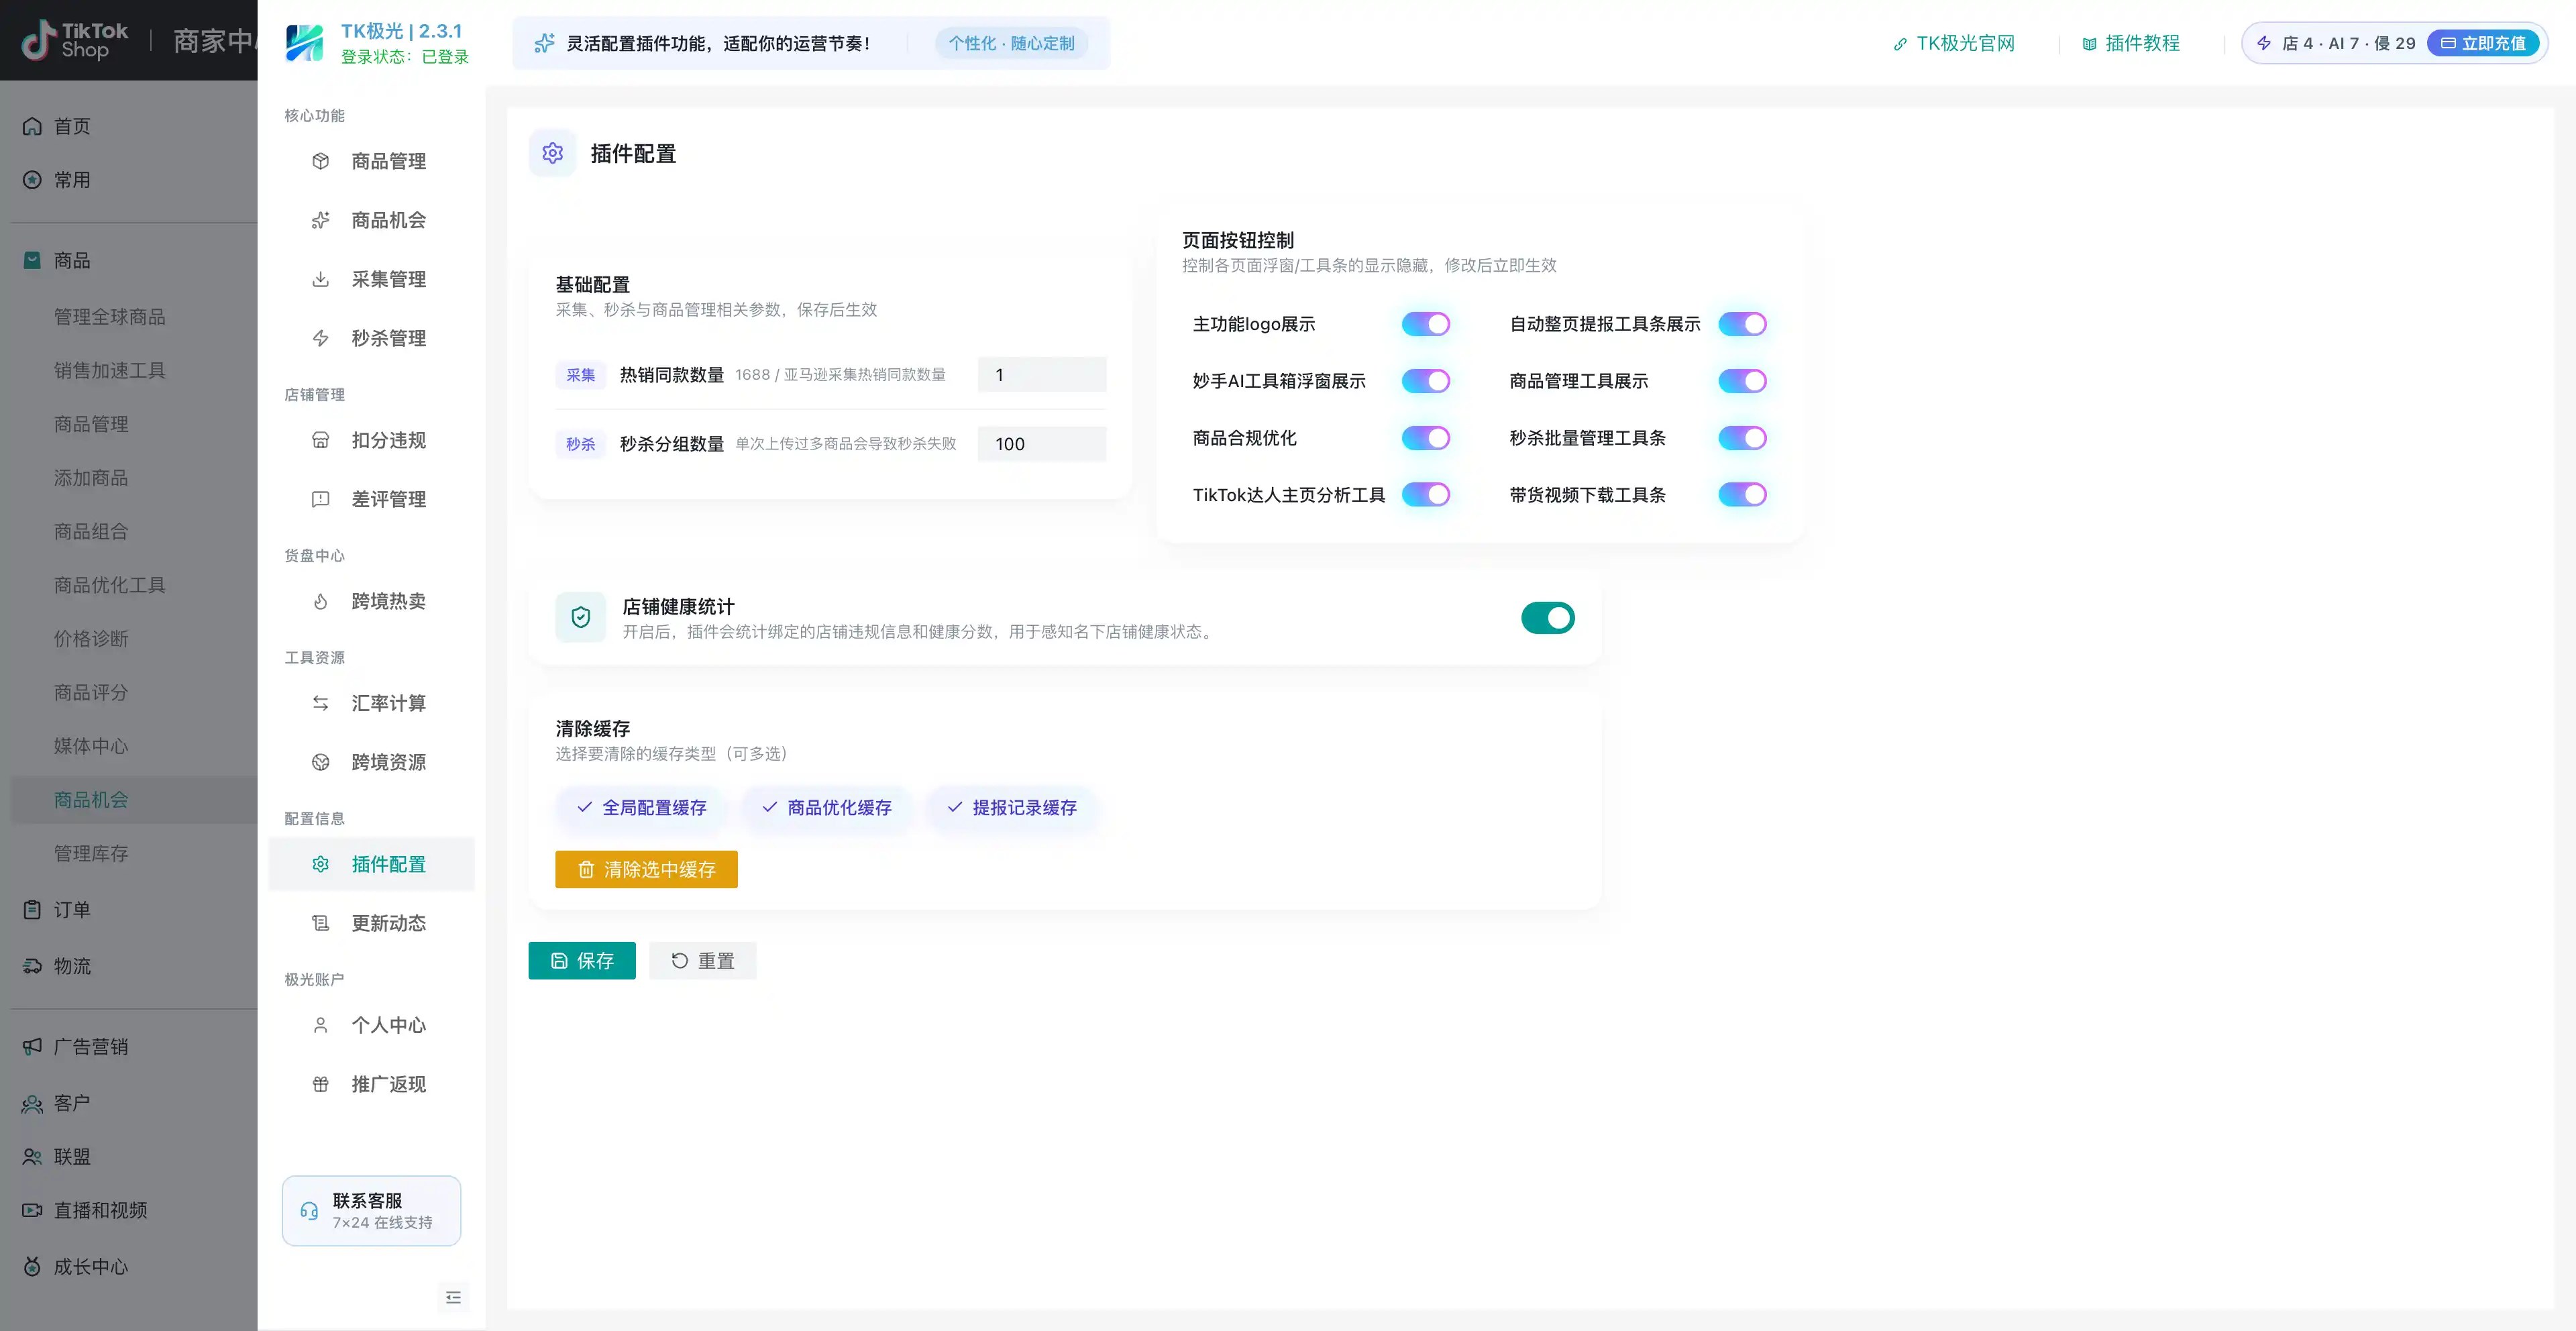Click the TikTok Shop logo
Image resolution: width=2576 pixels, height=1331 pixels.
75,40
